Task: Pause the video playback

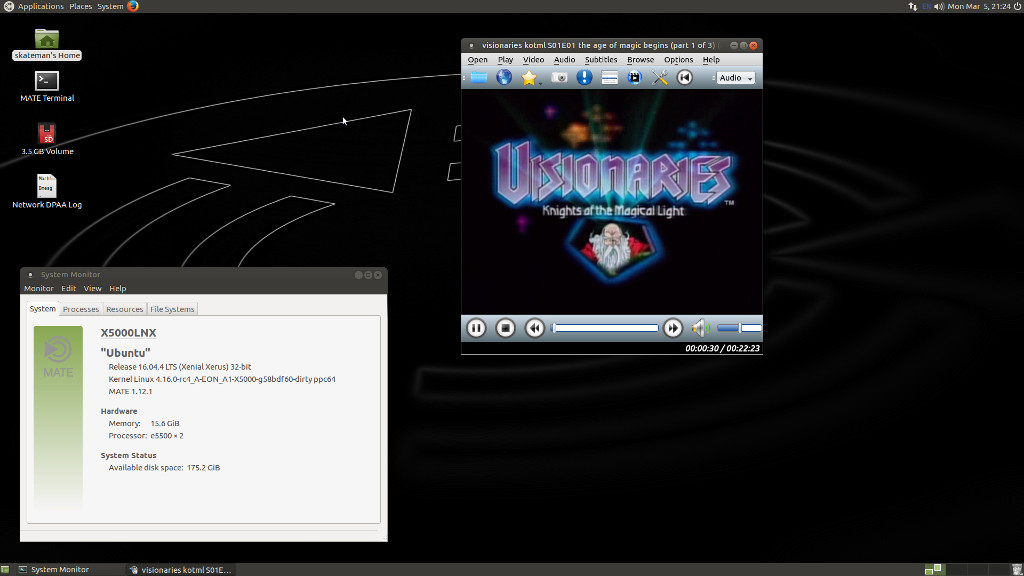Action: pyautogui.click(x=476, y=328)
